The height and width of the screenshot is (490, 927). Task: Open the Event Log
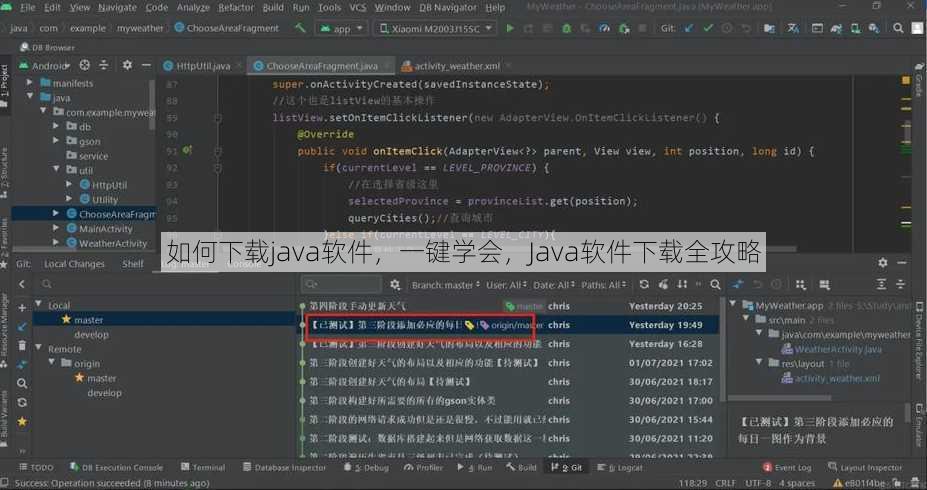(786, 467)
